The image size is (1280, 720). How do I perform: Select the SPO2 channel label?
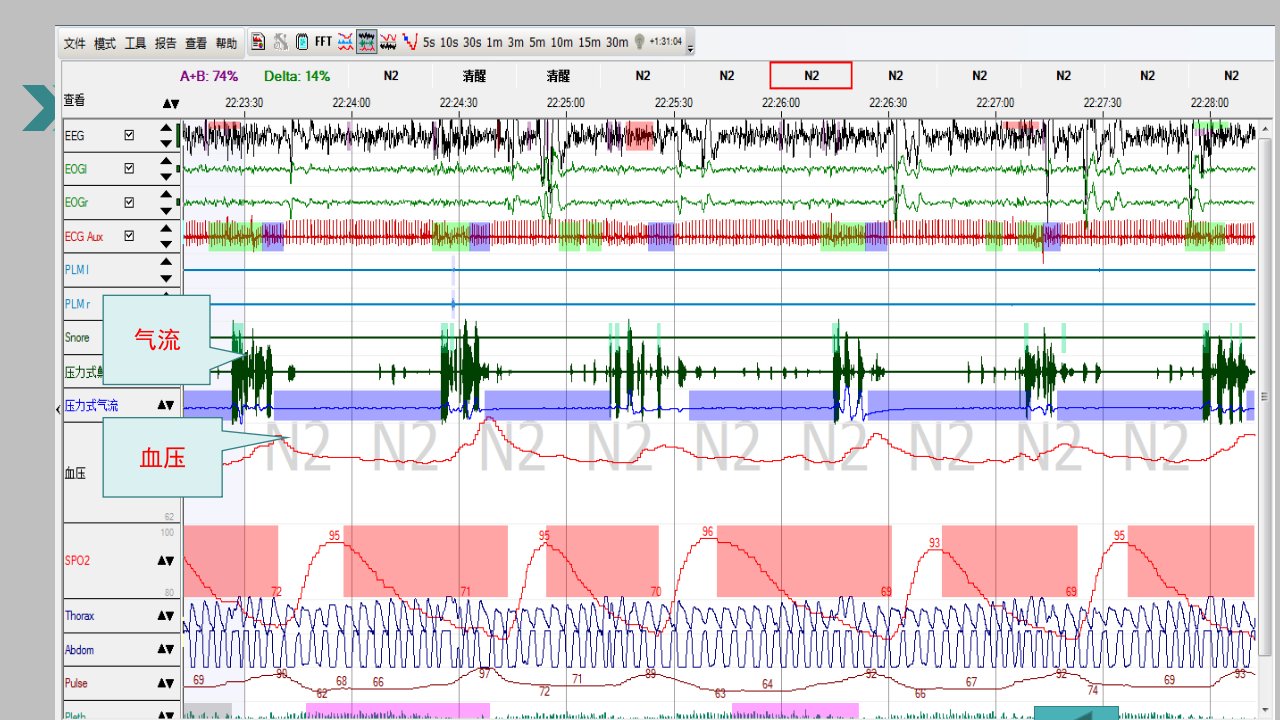click(77, 561)
